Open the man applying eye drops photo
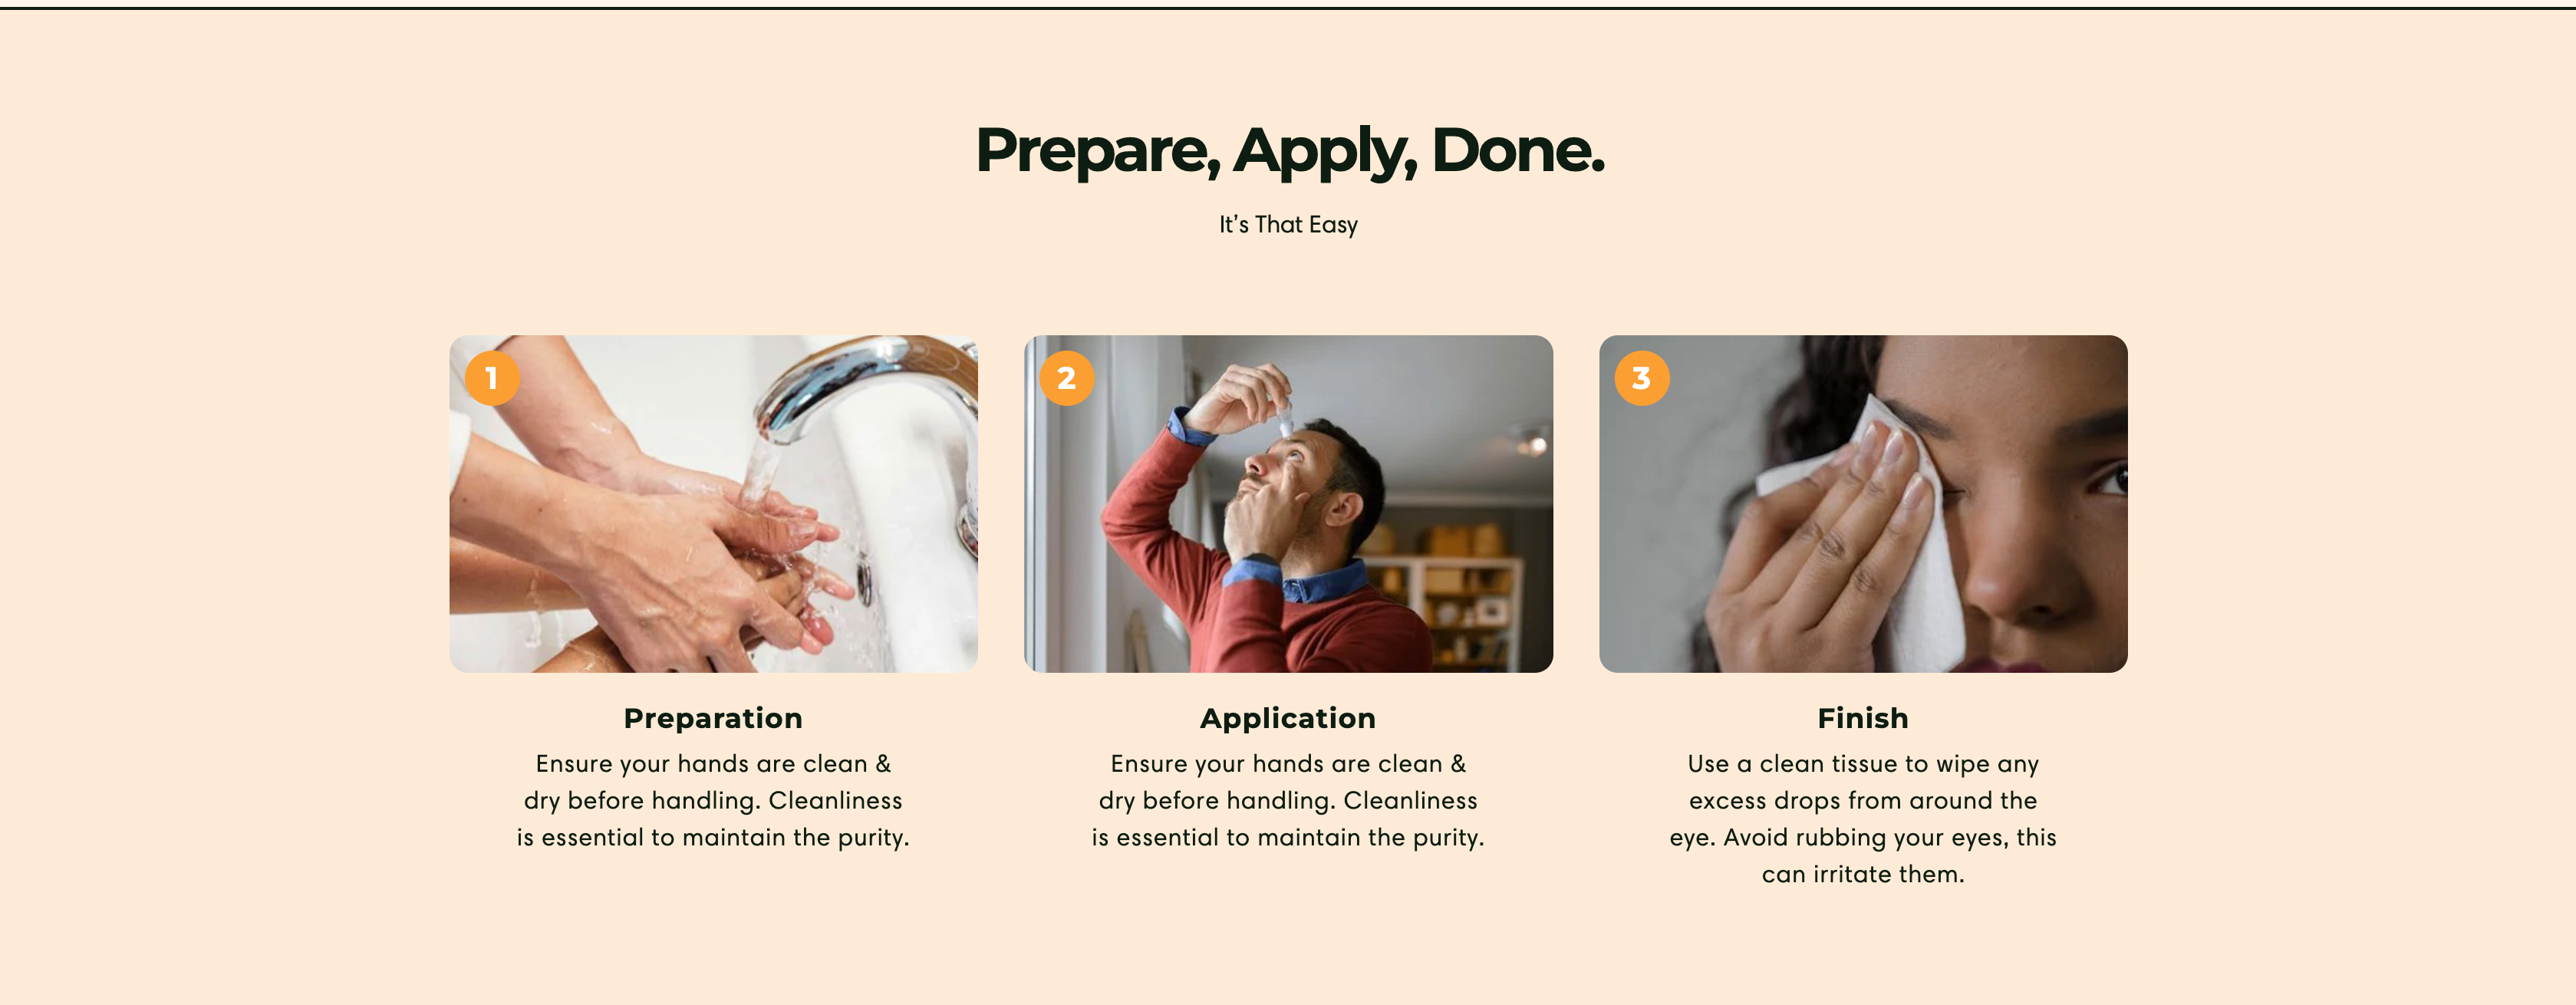 [x=1288, y=504]
